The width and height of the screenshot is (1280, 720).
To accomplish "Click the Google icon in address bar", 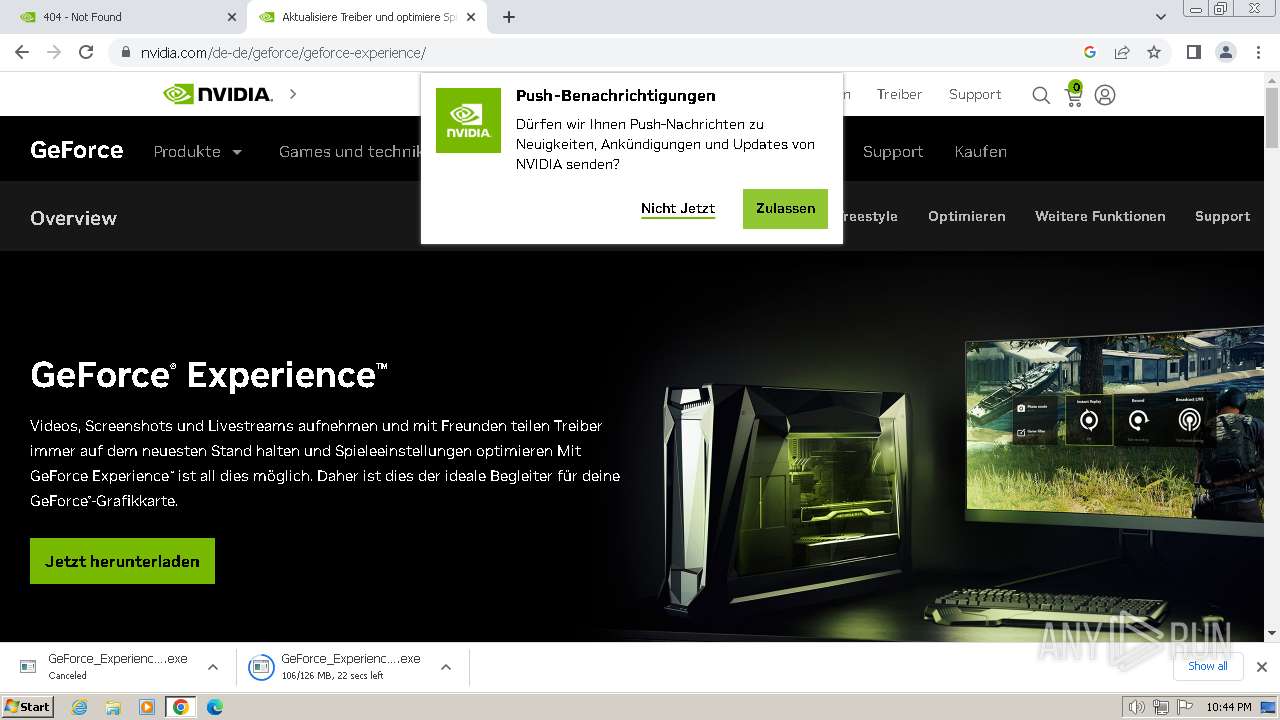I will pyautogui.click(x=1090, y=52).
